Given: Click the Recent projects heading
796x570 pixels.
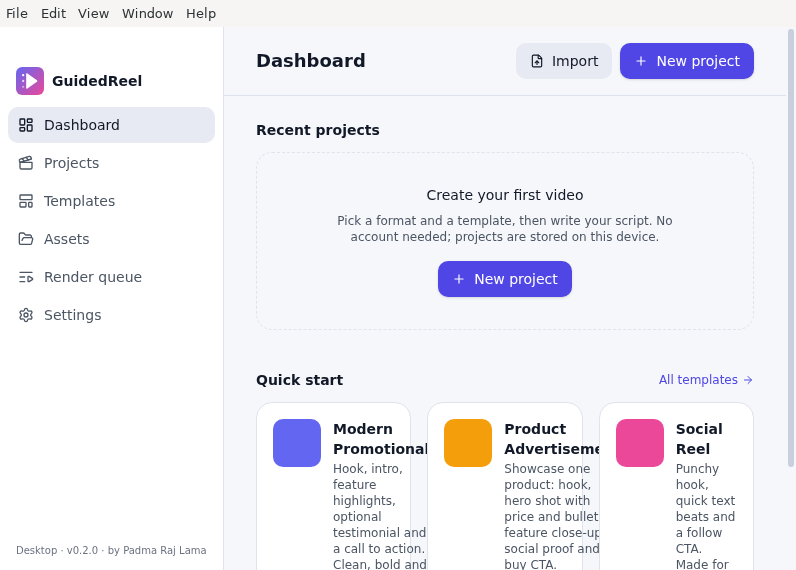Looking at the screenshot, I should [318, 130].
